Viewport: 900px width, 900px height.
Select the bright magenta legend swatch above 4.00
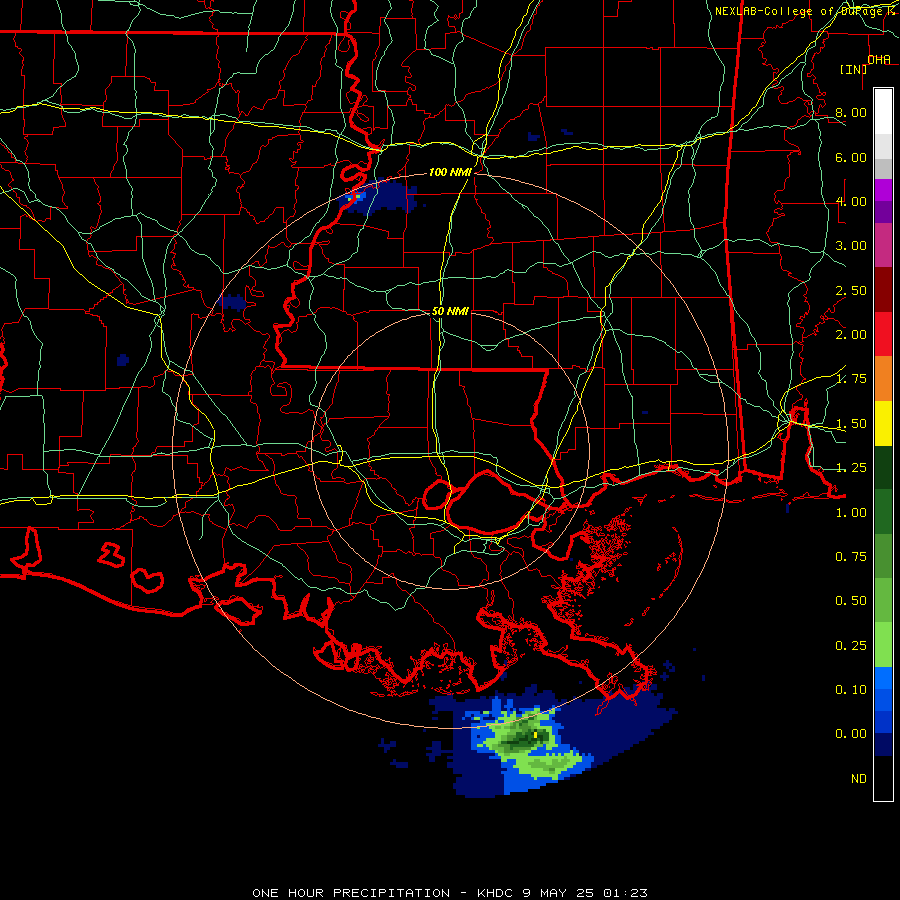(x=883, y=190)
